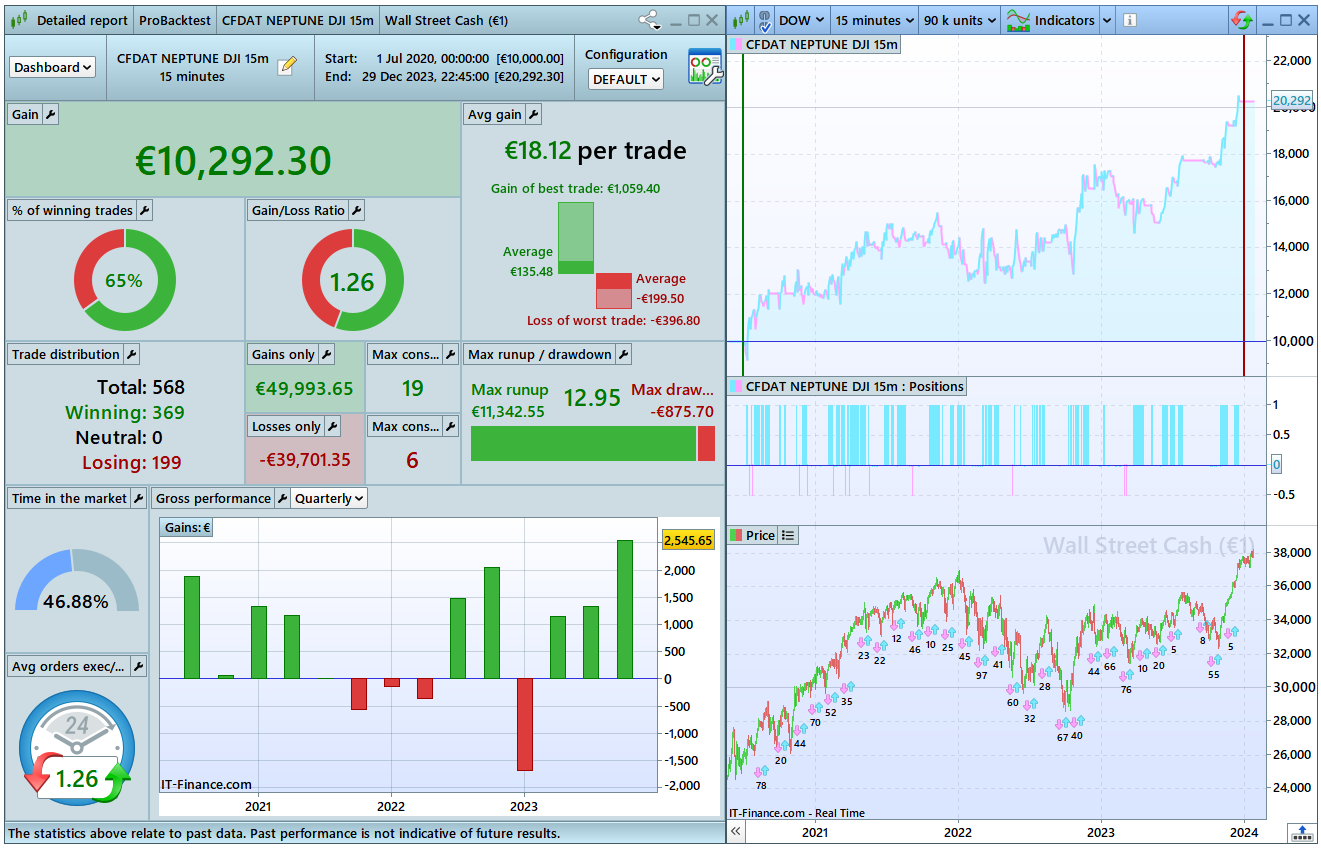Click the Avg gain panel label
1321x848 pixels.
point(495,115)
